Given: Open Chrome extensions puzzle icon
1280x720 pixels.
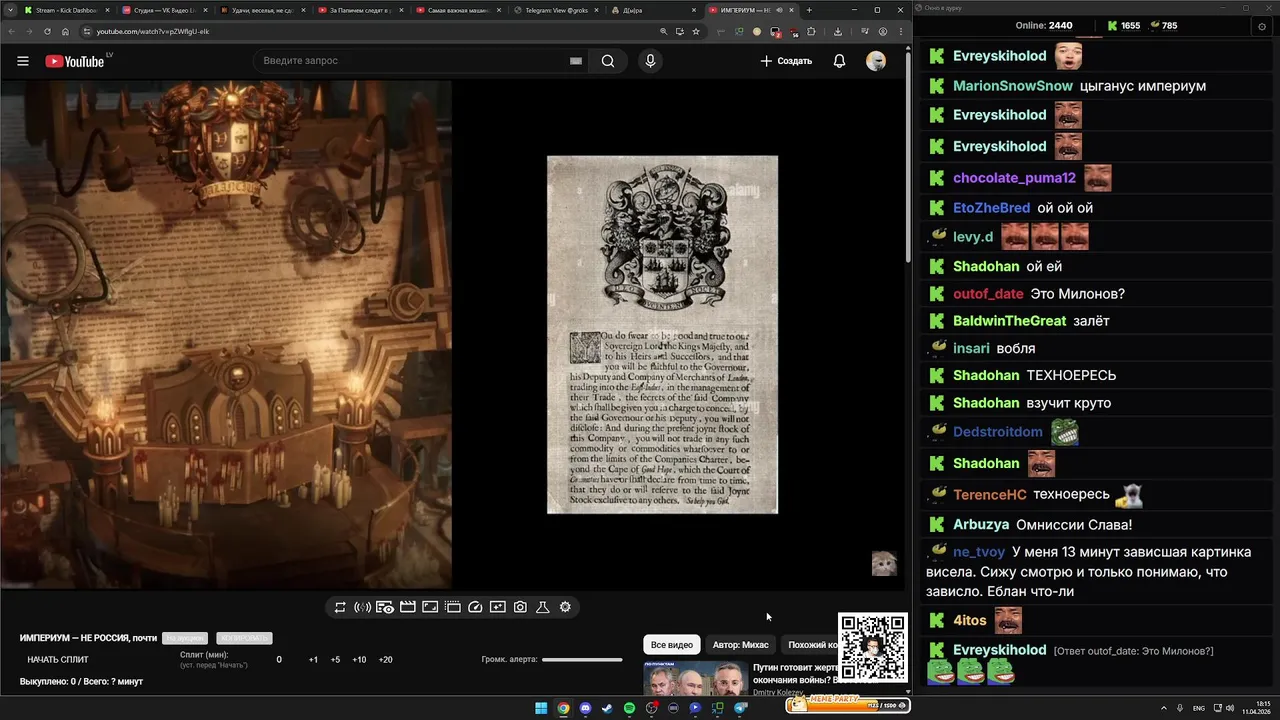Looking at the screenshot, I should [811, 31].
